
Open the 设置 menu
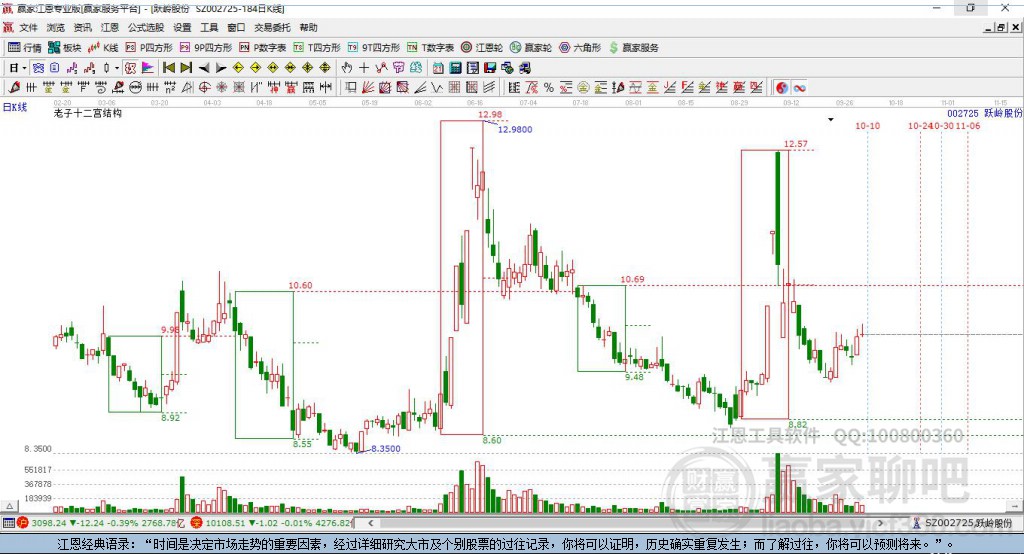click(x=182, y=27)
